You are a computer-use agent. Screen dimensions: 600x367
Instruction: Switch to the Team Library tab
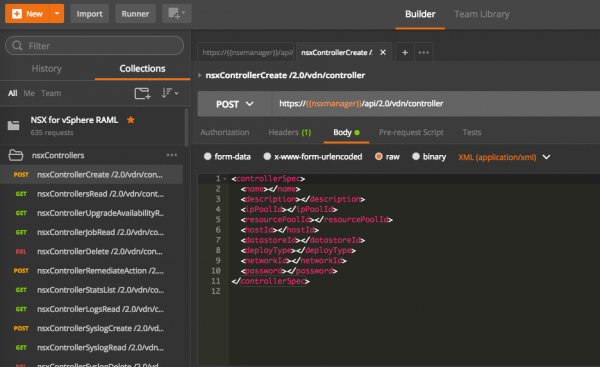[x=482, y=14]
